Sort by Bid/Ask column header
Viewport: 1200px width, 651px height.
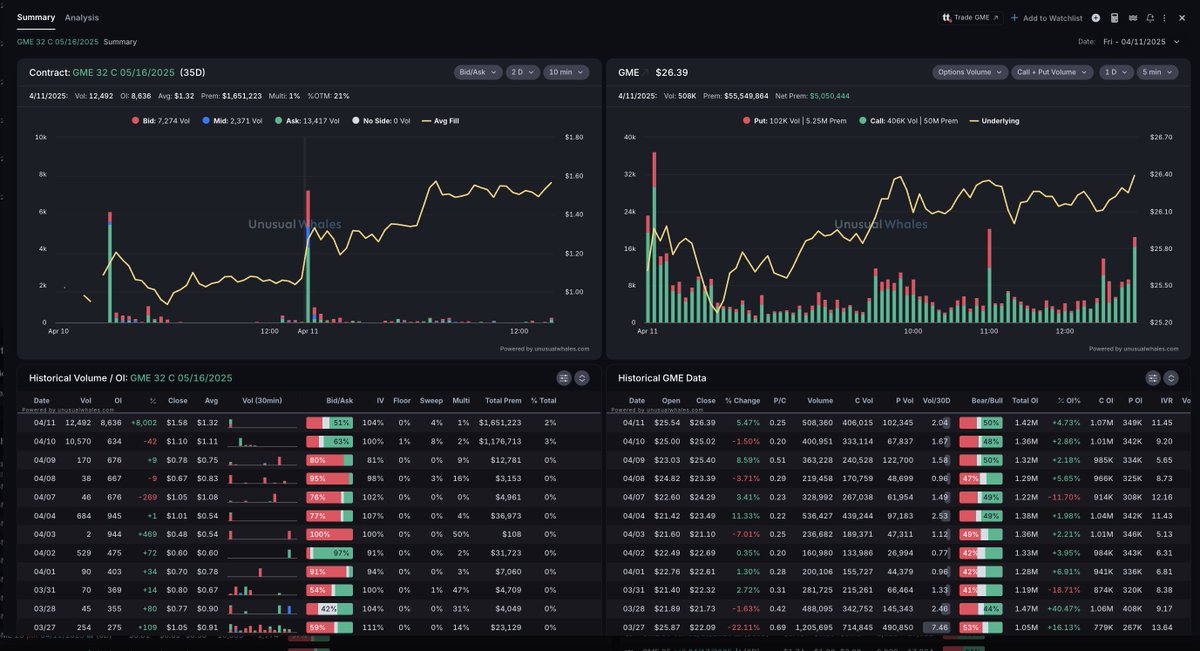[x=340, y=400]
